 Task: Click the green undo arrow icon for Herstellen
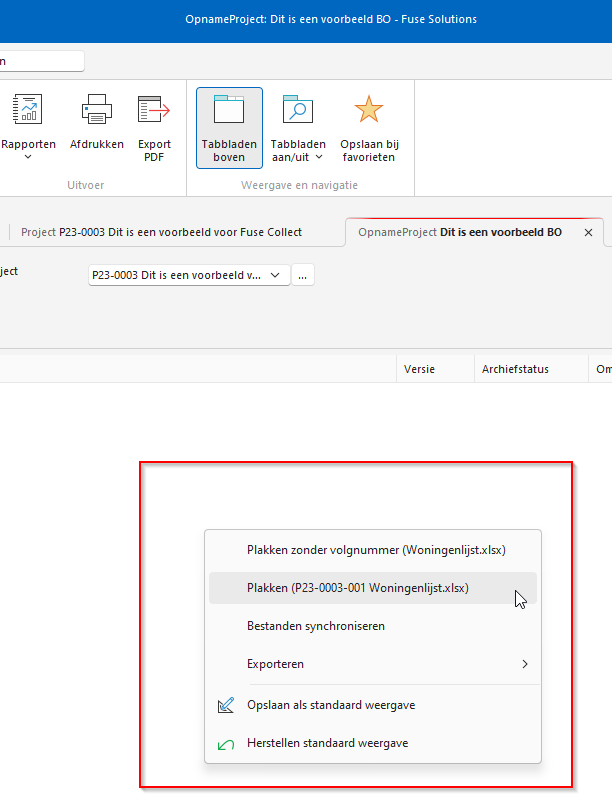(226, 745)
